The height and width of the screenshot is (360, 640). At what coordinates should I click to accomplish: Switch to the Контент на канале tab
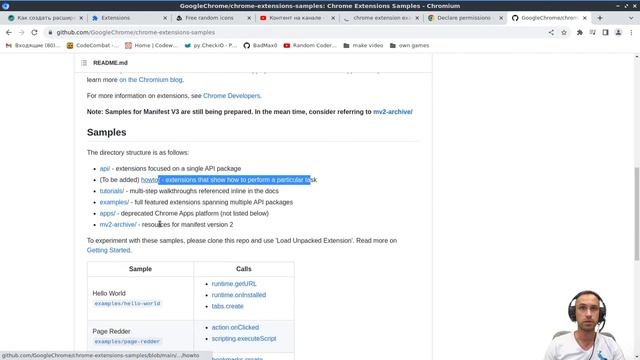pyautogui.click(x=297, y=18)
